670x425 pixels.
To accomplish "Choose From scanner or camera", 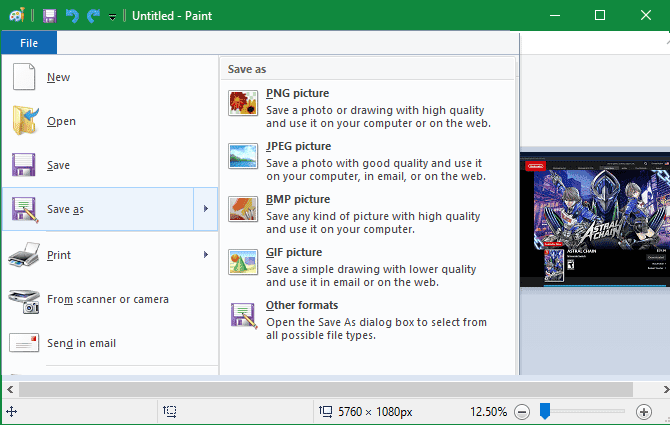I will [110, 299].
